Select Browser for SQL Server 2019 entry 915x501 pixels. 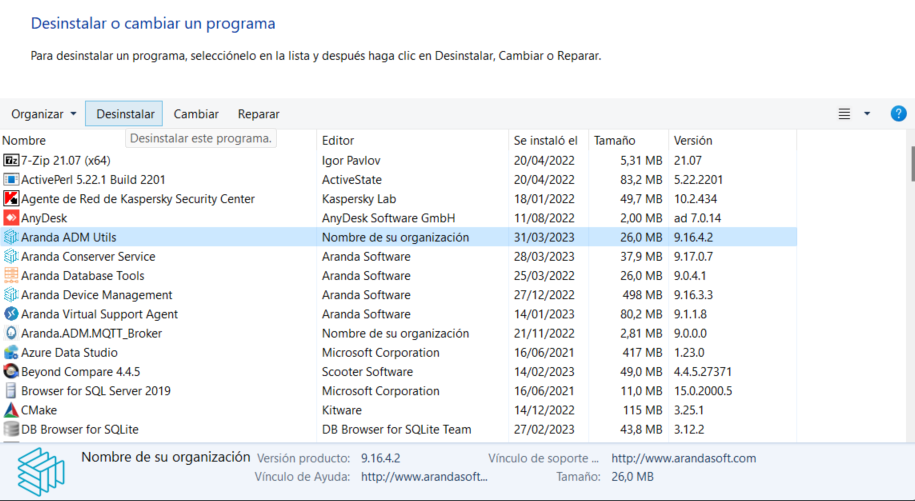96,391
